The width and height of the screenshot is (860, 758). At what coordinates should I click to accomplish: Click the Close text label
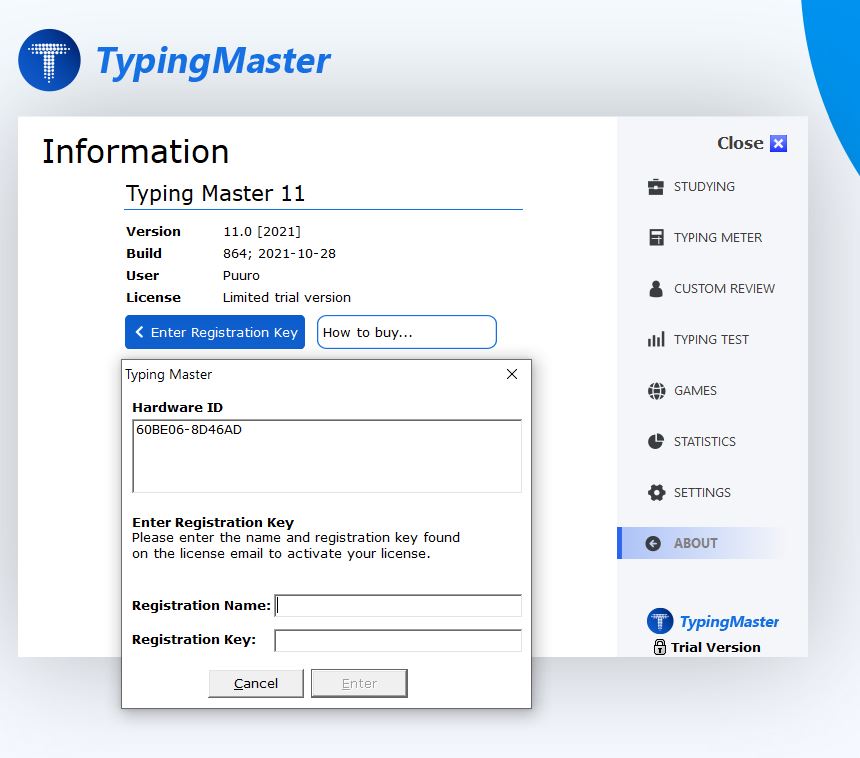pos(740,143)
